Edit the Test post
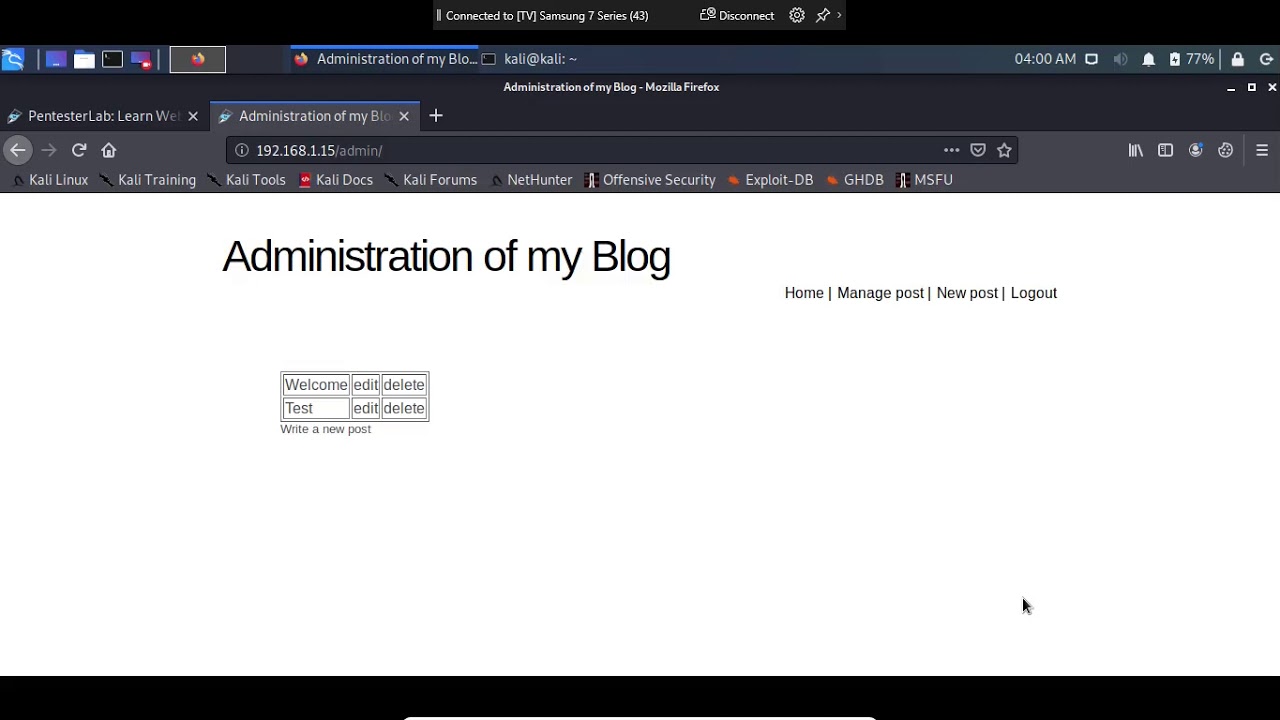 [366, 408]
